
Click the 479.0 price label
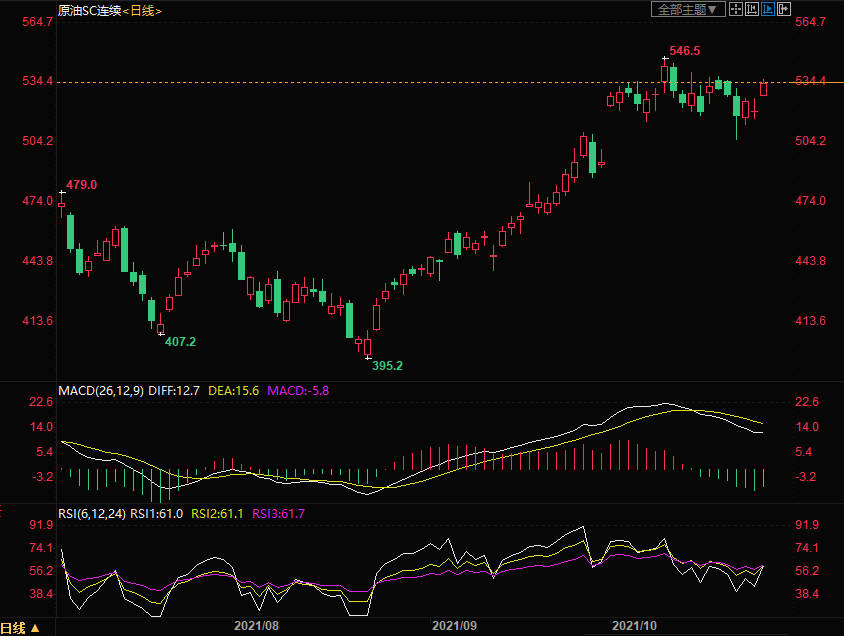(81, 184)
